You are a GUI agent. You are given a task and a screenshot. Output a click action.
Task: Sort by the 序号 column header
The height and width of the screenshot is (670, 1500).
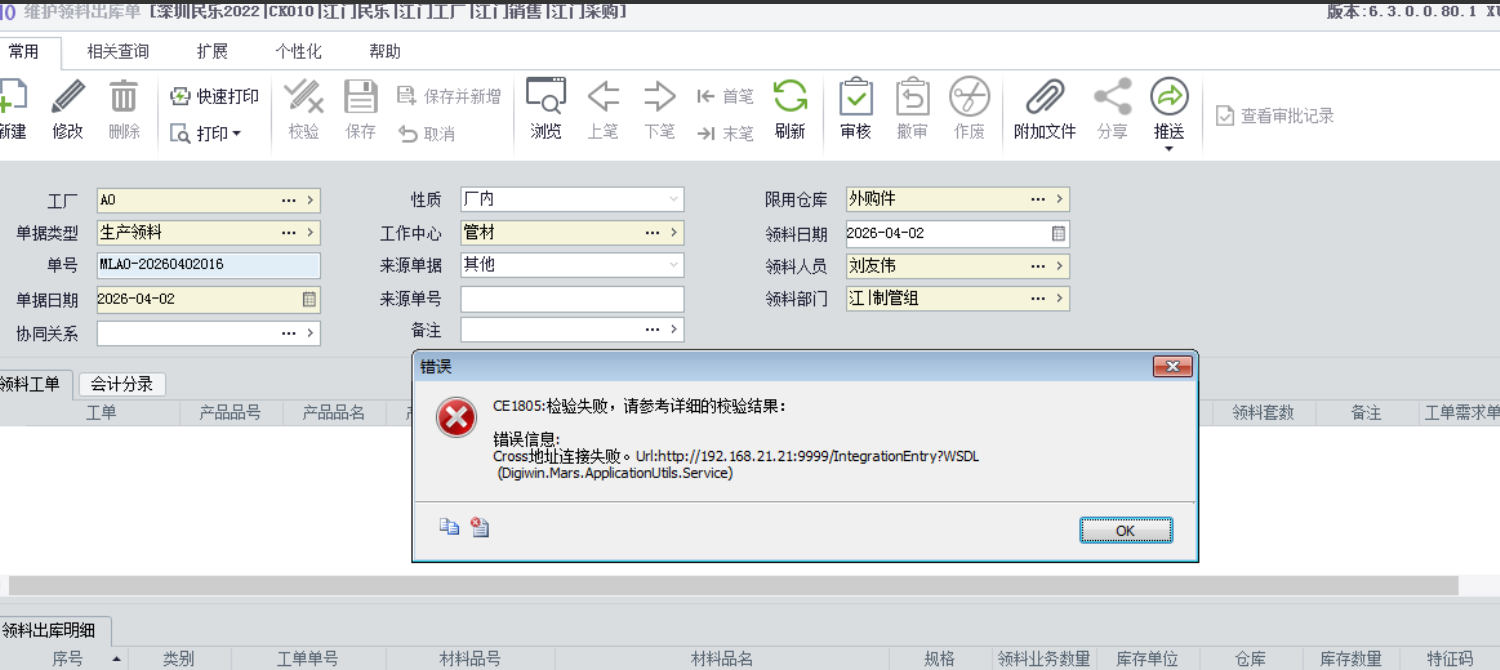point(68,659)
